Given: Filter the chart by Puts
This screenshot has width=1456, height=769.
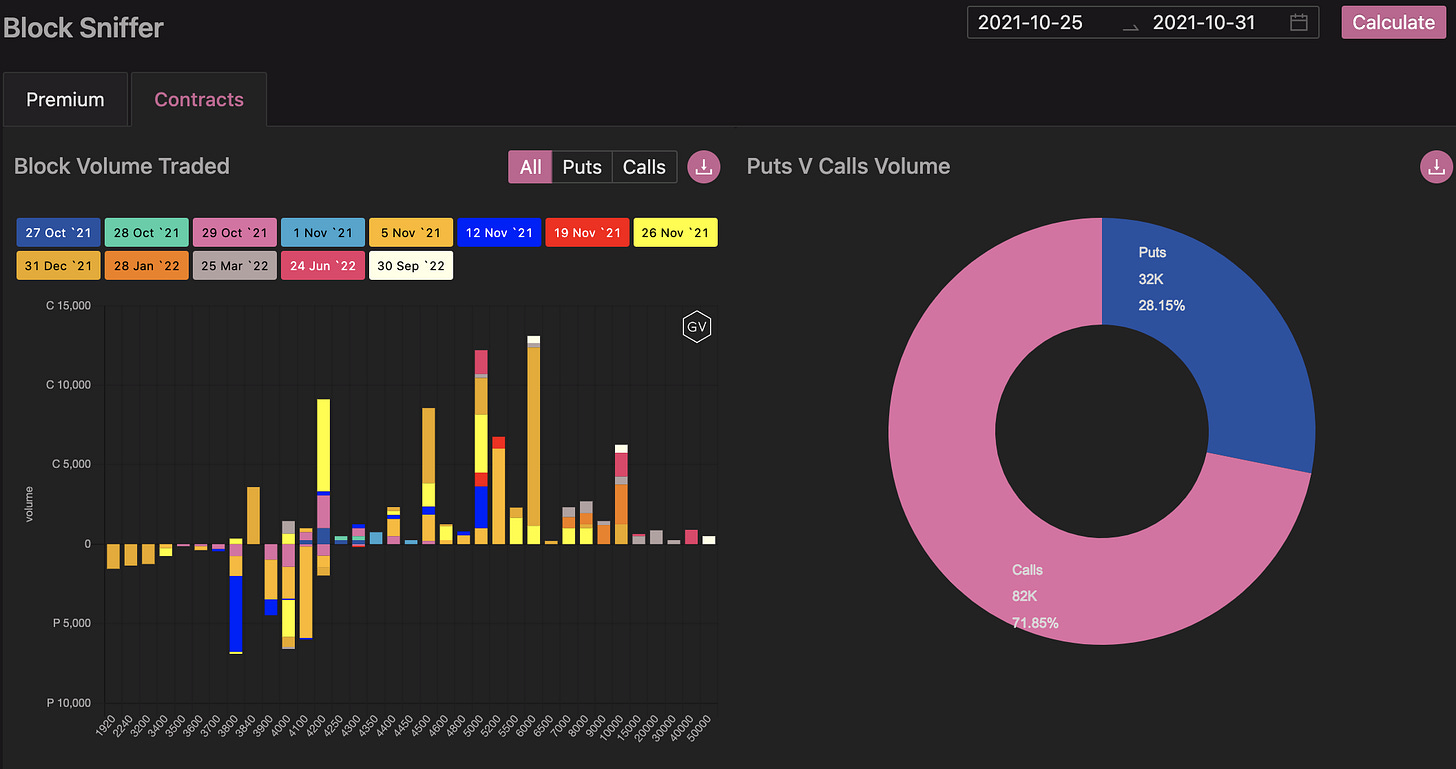Looking at the screenshot, I should point(582,167).
